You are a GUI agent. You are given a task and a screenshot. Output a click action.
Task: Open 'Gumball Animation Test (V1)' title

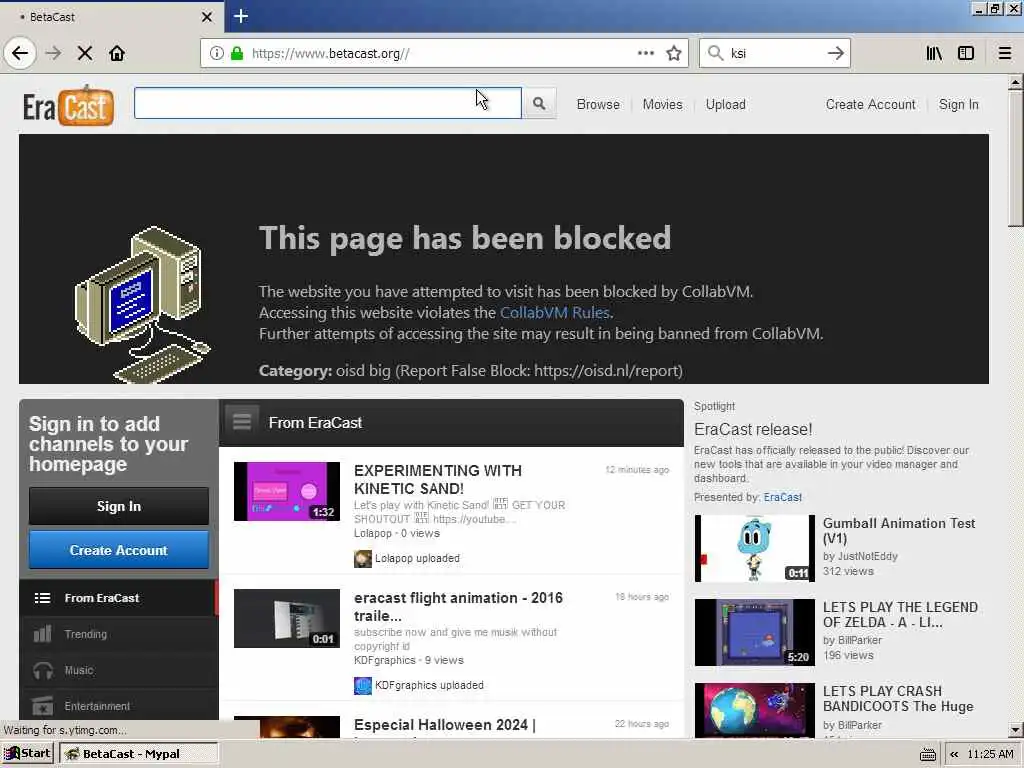pos(899,530)
